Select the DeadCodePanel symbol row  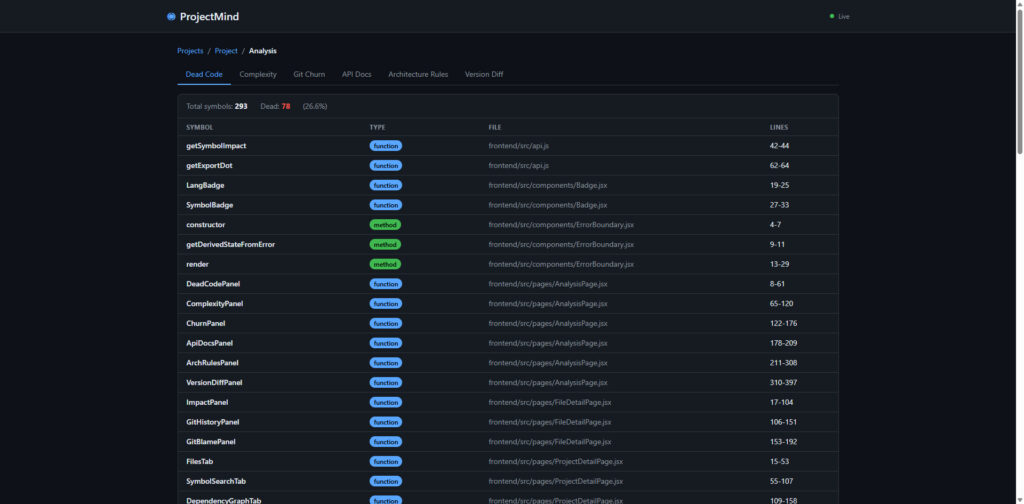pyautogui.click(x=213, y=284)
